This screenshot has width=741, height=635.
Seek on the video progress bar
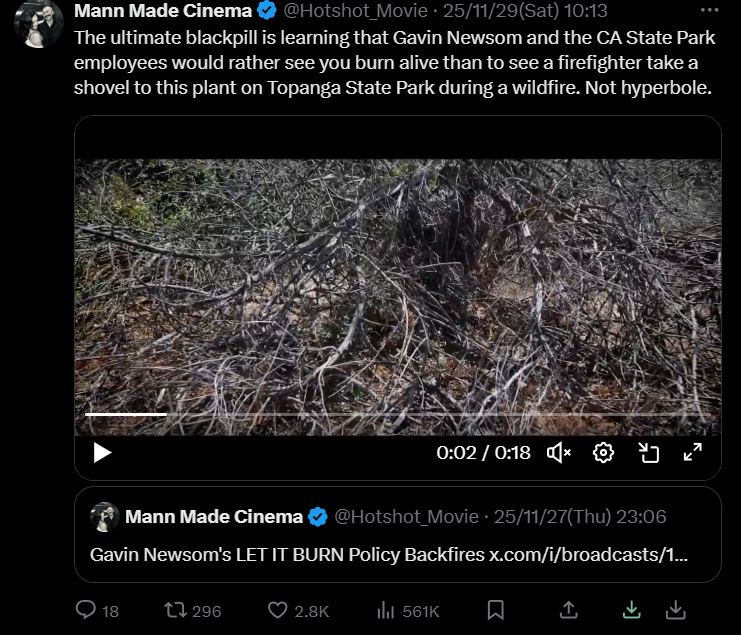point(398,414)
